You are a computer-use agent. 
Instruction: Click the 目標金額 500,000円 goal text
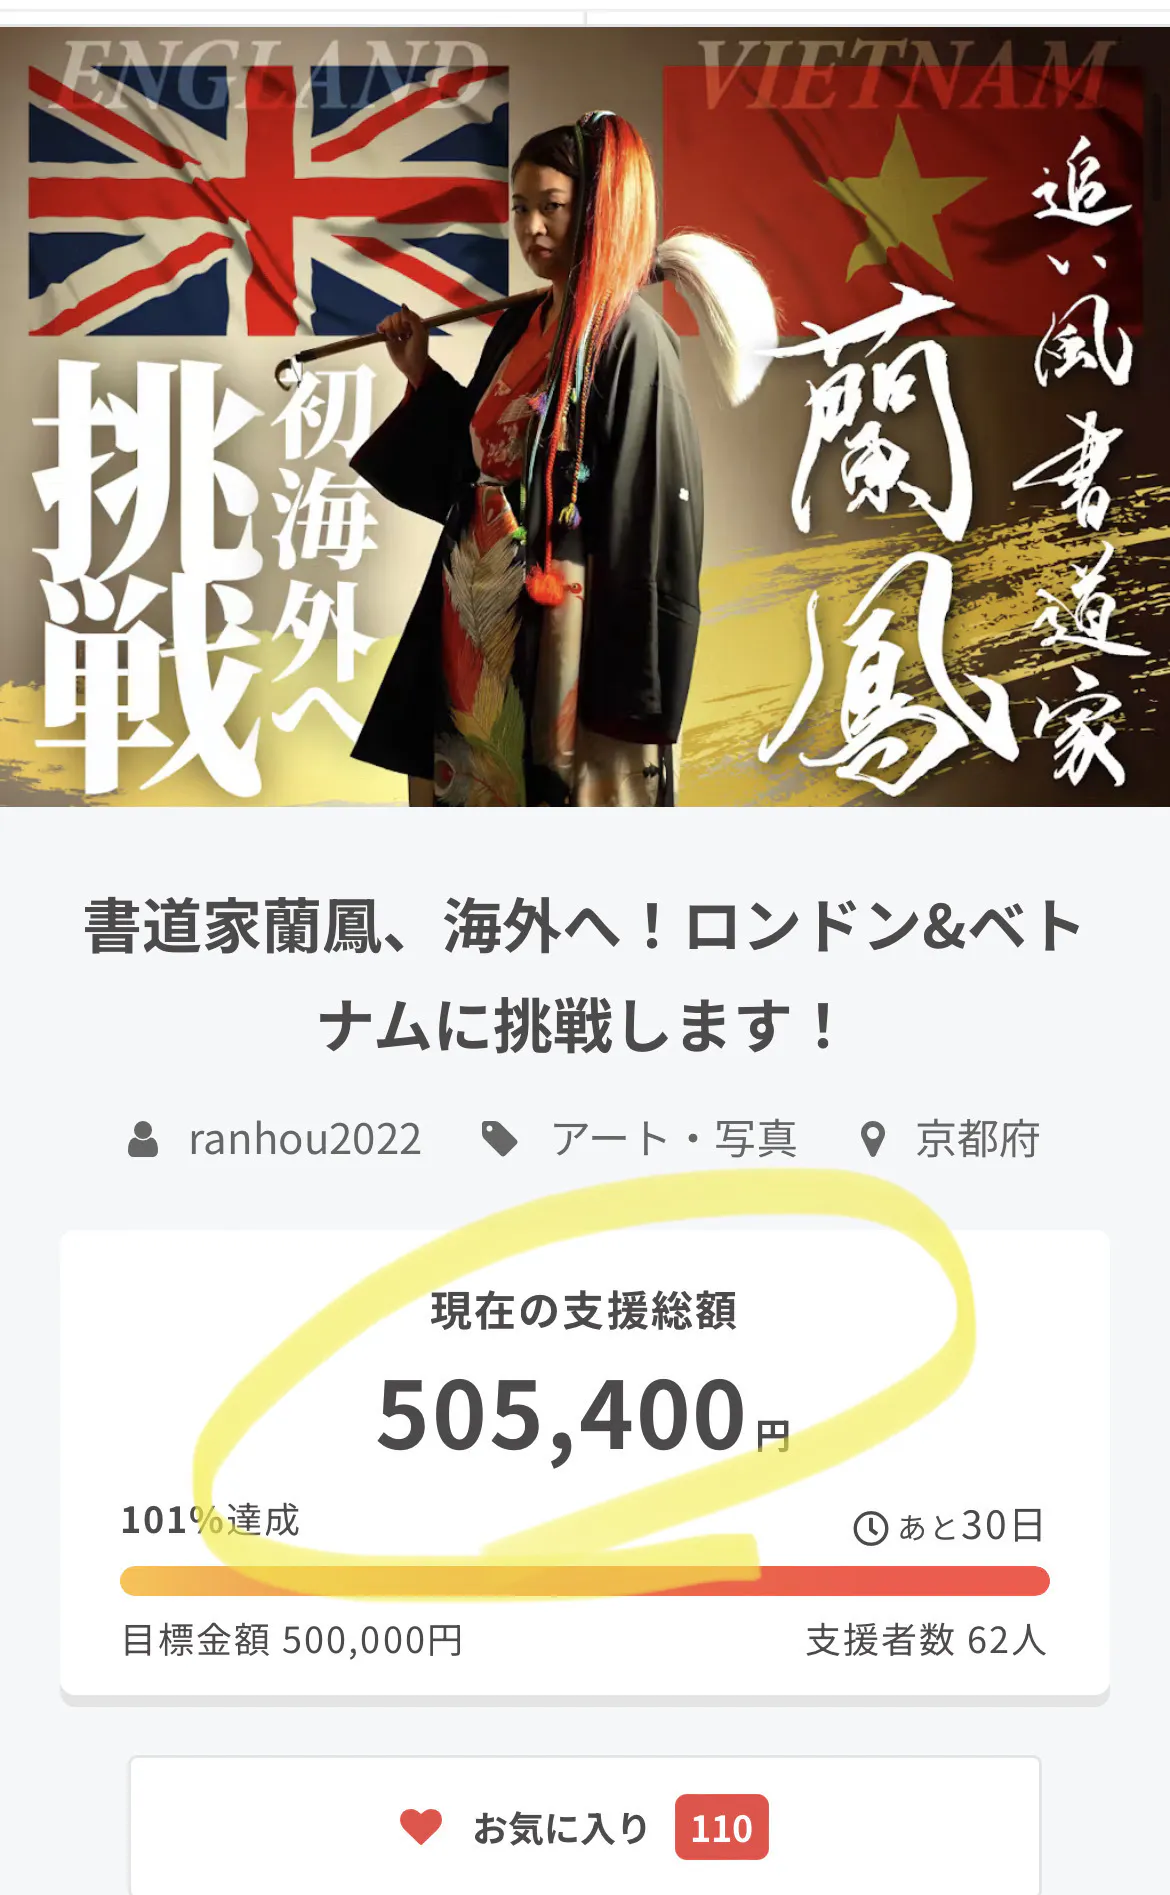point(292,1640)
